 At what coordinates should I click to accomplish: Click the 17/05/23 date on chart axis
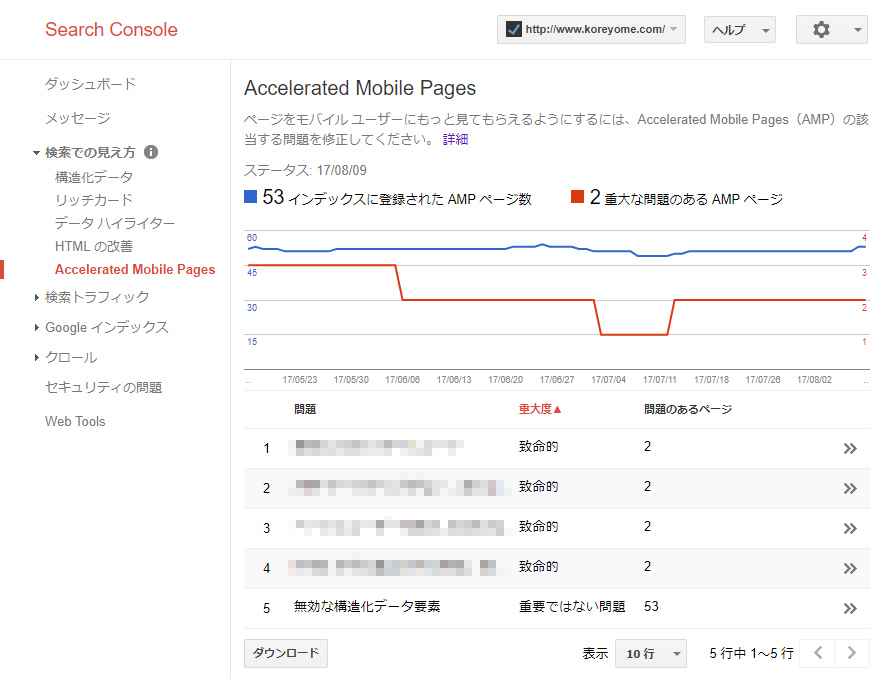[x=300, y=380]
